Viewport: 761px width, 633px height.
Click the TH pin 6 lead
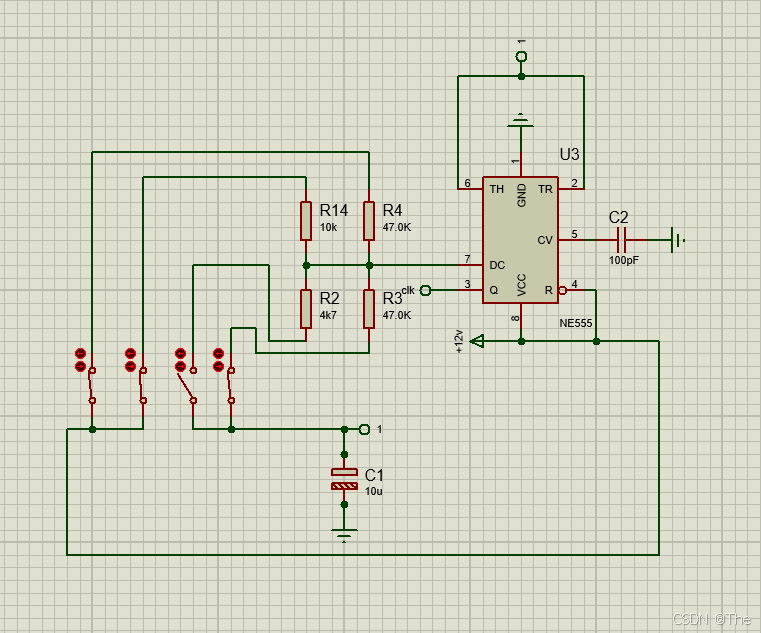(x=470, y=189)
